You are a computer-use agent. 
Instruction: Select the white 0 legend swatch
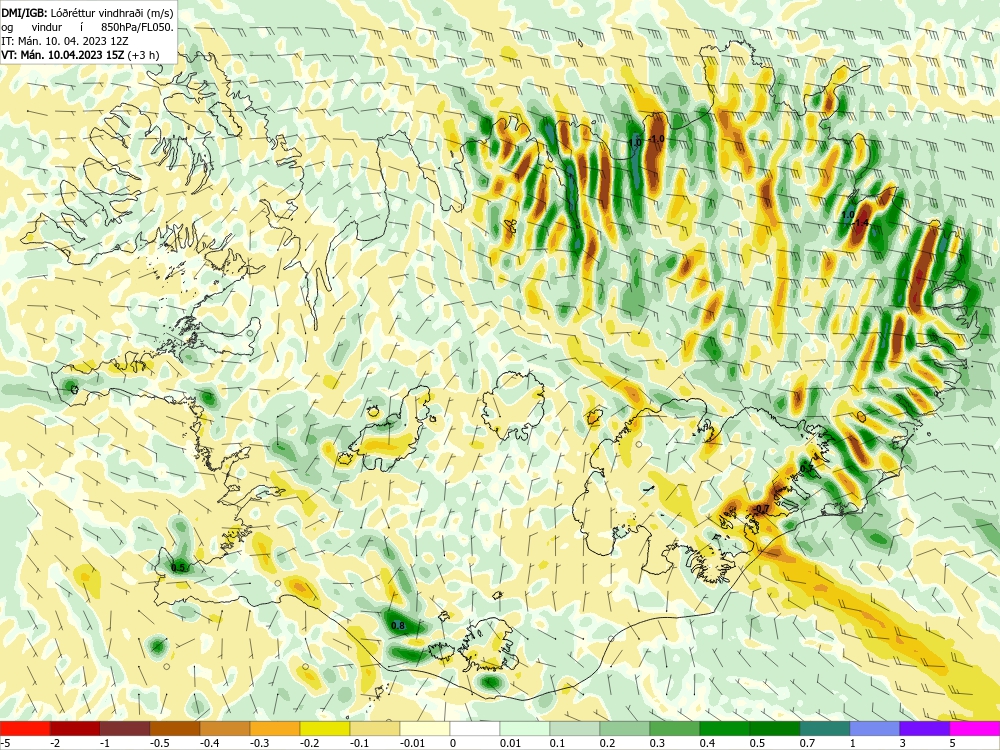(475, 728)
